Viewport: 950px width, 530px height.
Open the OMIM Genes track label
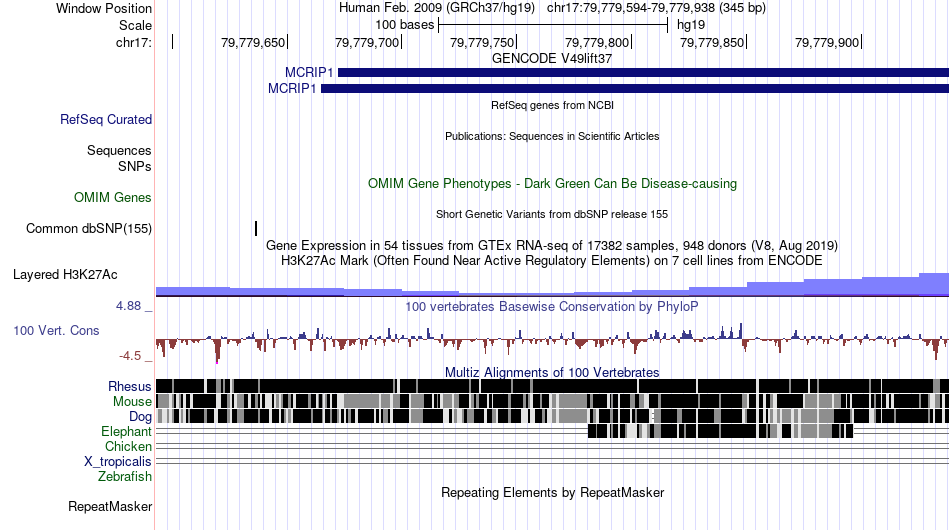tap(113, 197)
